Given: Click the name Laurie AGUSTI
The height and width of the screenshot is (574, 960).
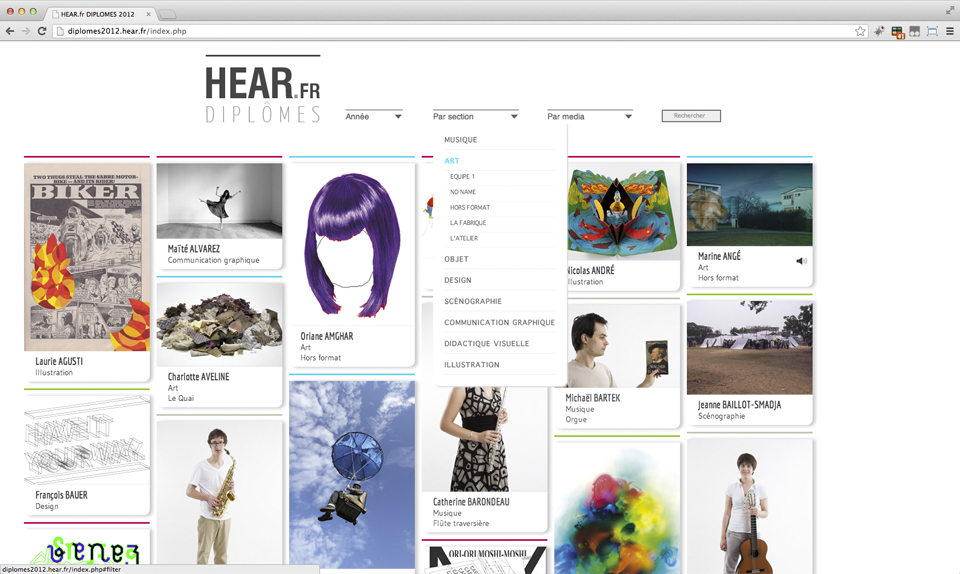Looking at the screenshot, I should click(59, 362).
